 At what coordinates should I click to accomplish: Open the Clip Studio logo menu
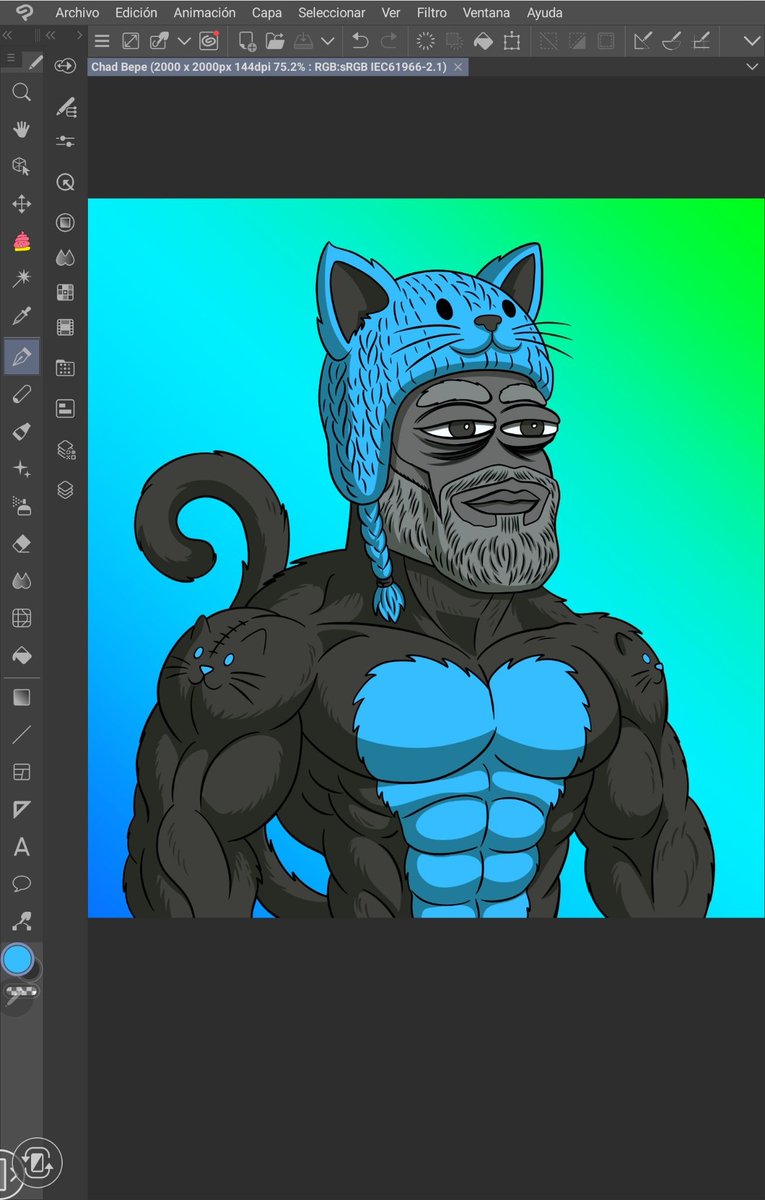click(25, 13)
